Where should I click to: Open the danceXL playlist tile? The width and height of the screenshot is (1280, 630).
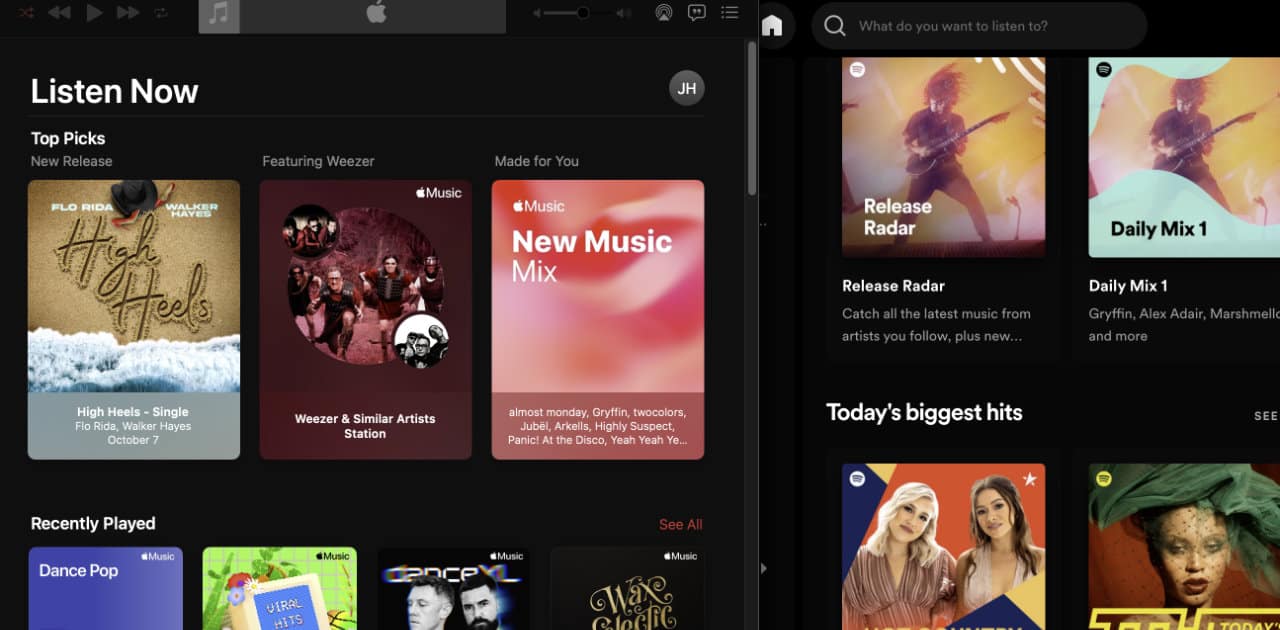pos(454,588)
